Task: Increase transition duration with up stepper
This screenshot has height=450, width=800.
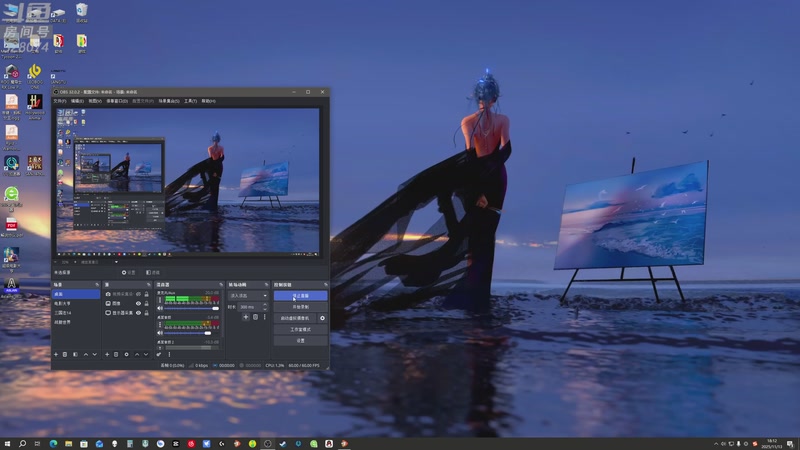Action: 264,305
